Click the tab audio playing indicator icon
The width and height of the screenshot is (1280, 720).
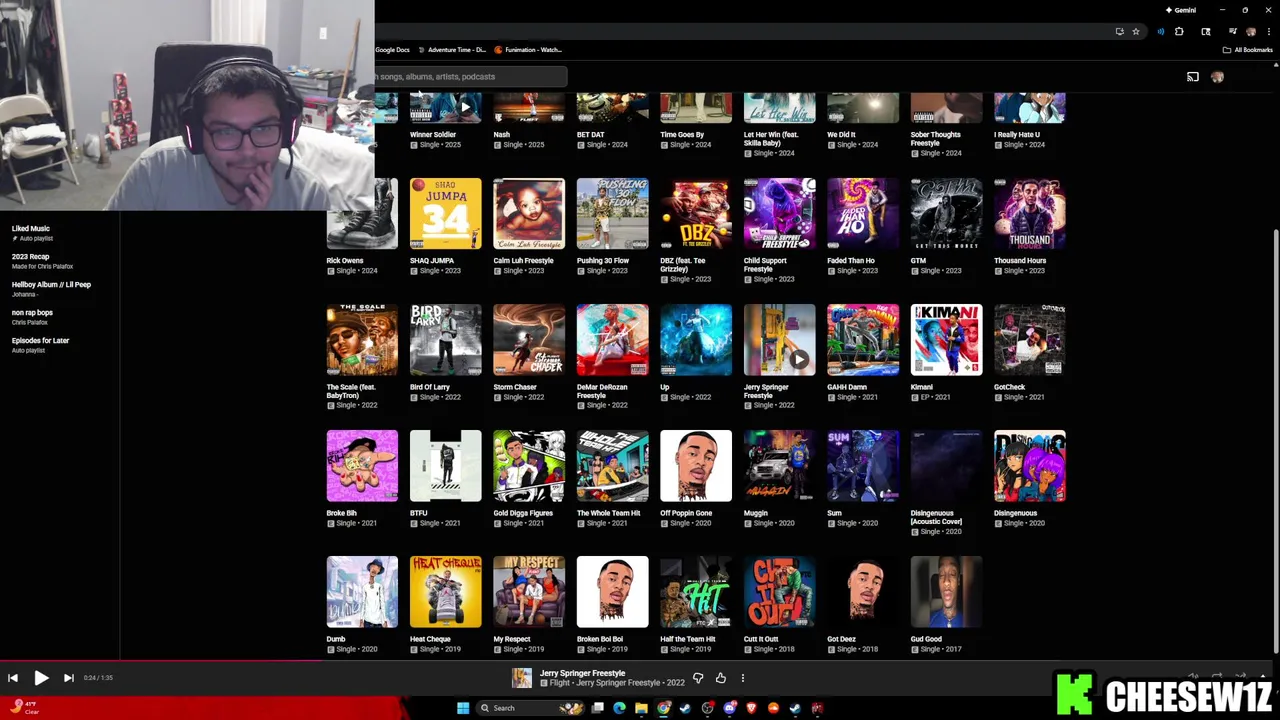[x=1160, y=32]
